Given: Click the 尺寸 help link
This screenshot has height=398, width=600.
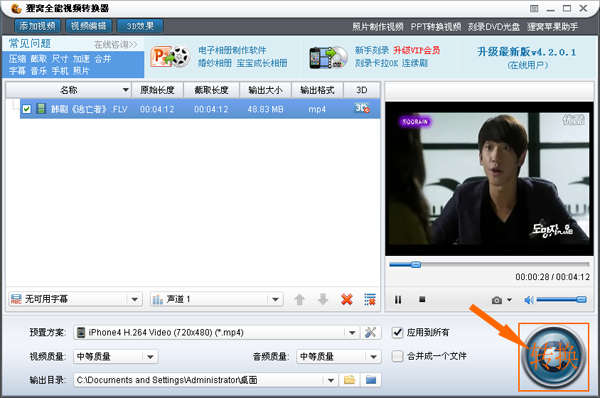Looking at the screenshot, I should click(60, 59).
